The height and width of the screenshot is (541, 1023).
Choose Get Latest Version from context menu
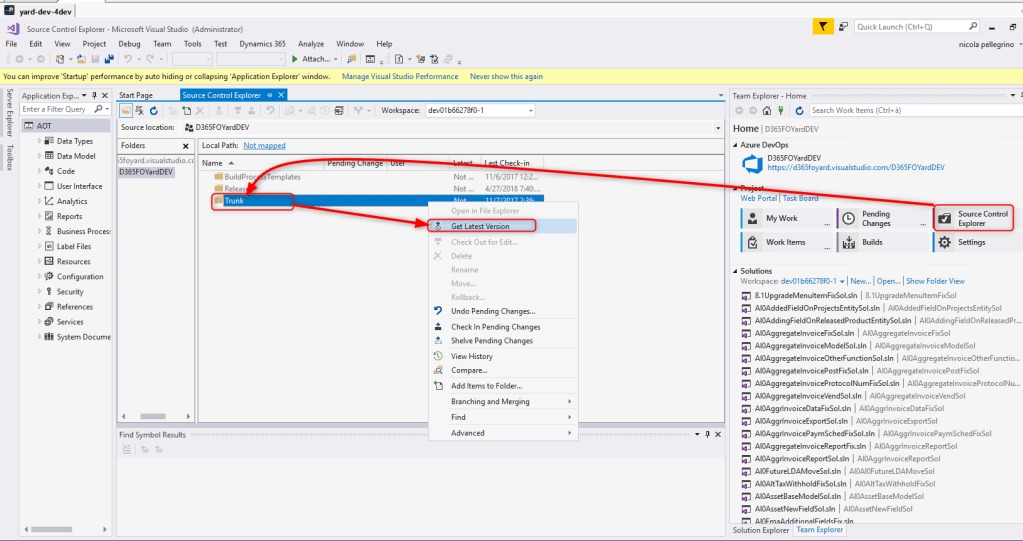pyautogui.click(x=479, y=226)
